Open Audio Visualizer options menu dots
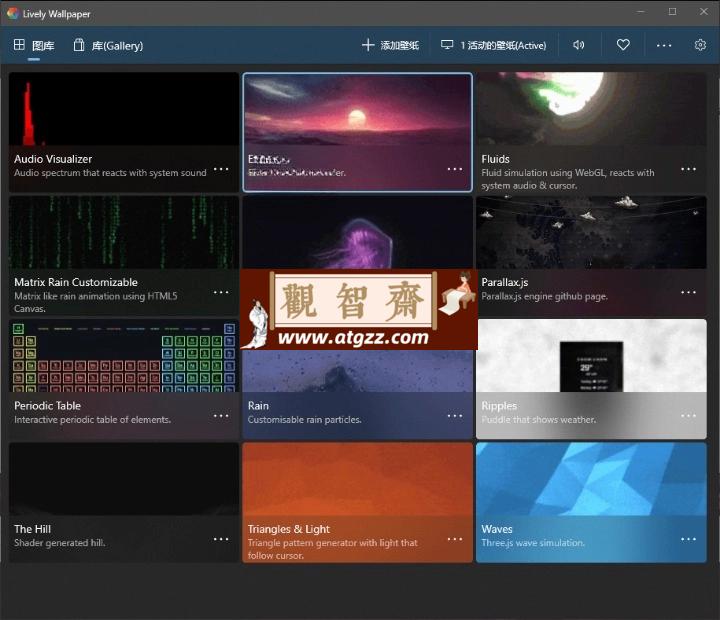Viewport: 720px width, 620px height. click(x=221, y=169)
